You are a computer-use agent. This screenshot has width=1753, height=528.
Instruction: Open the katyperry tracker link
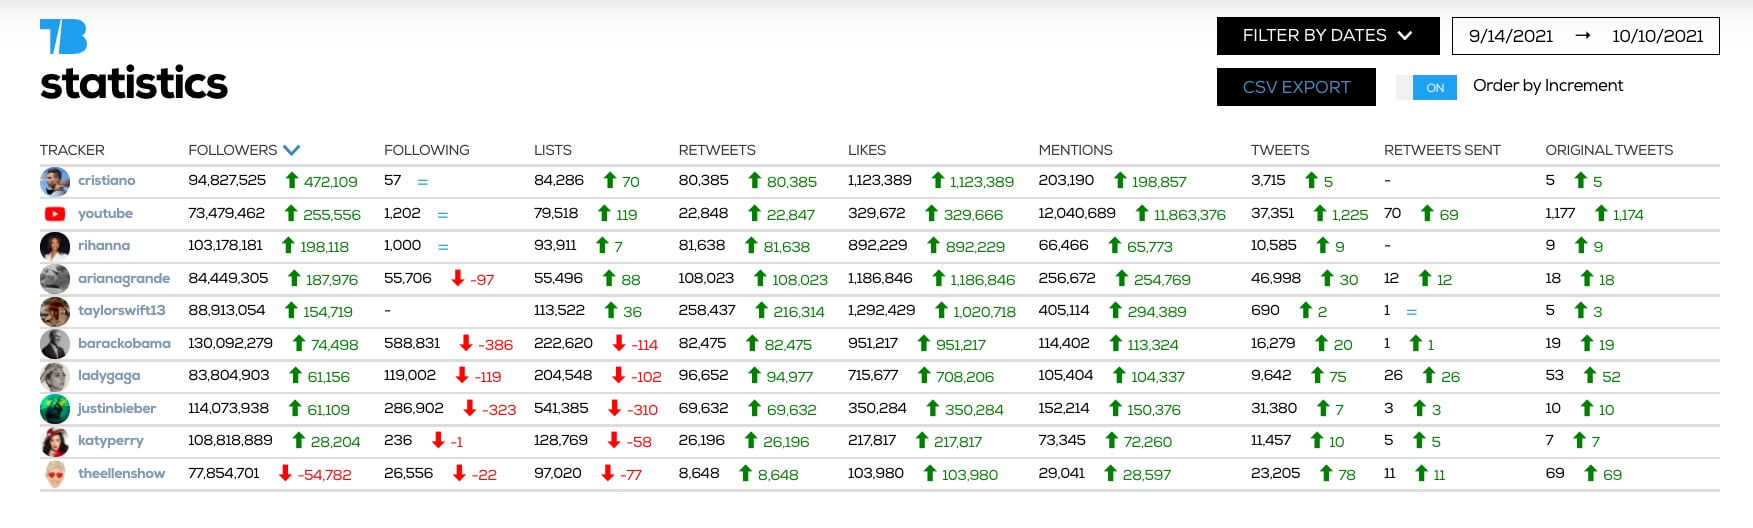point(111,441)
